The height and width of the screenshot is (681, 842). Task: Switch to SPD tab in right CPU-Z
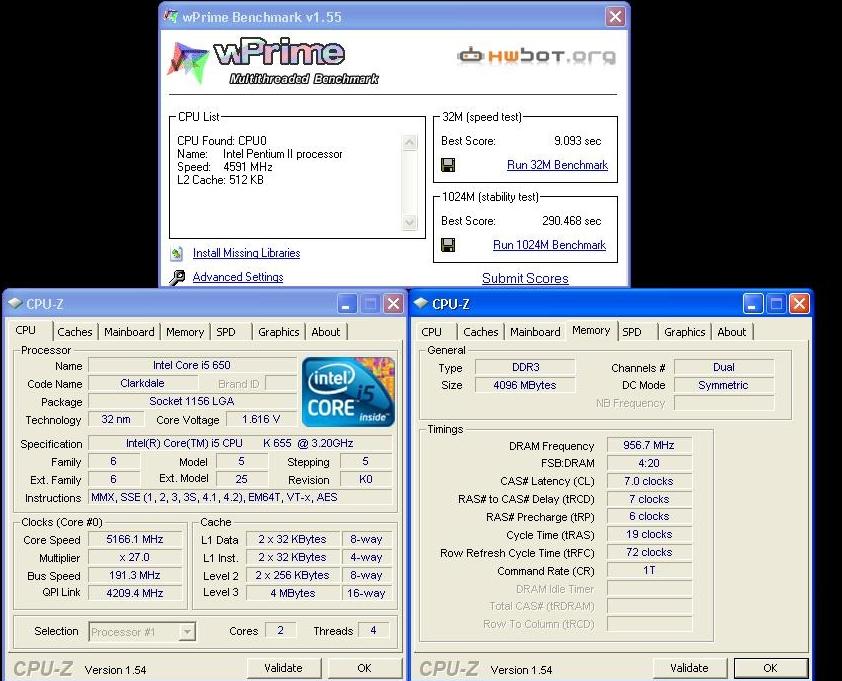pos(632,332)
